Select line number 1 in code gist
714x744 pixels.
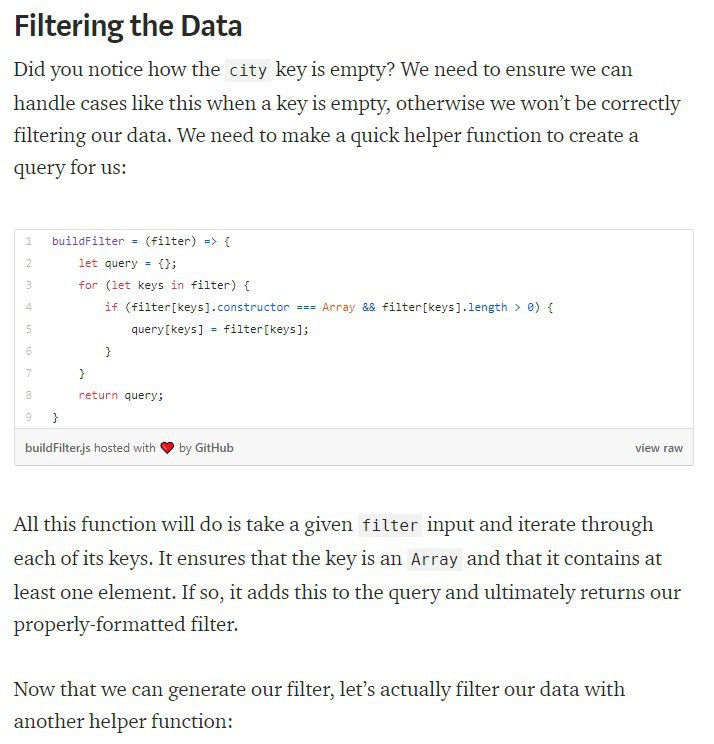coord(29,242)
